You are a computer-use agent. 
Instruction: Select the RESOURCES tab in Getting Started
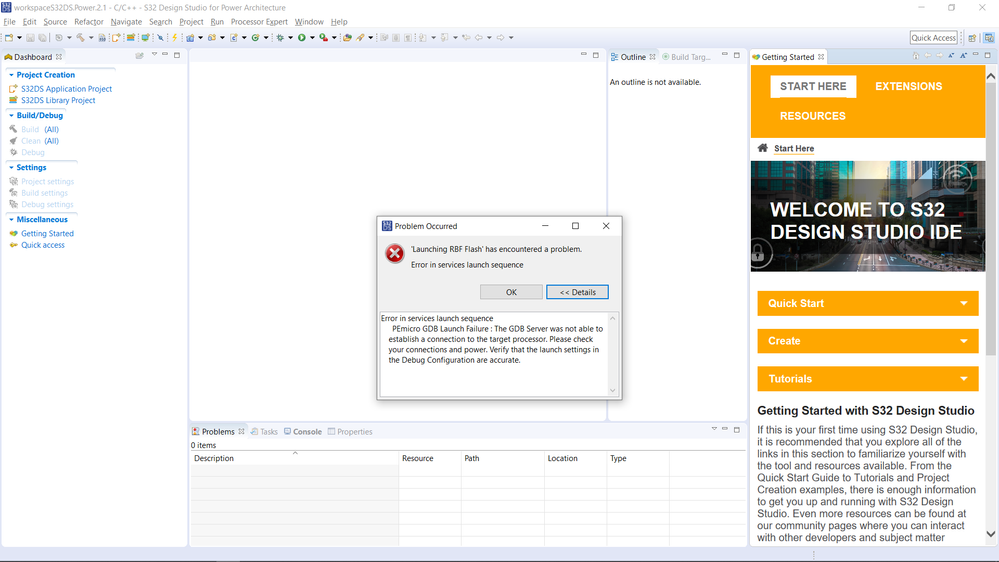tap(812, 116)
